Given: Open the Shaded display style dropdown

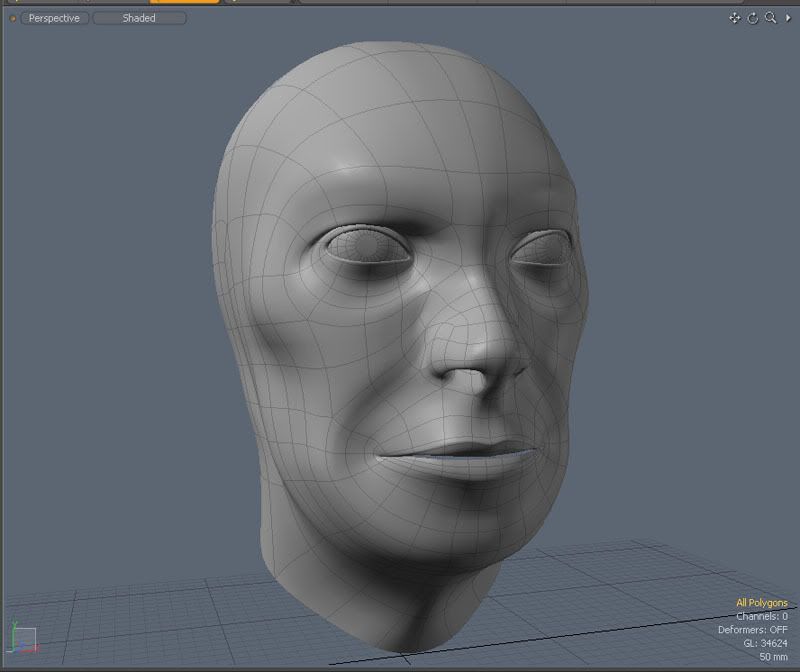Looking at the screenshot, I should click(x=139, y=18).
